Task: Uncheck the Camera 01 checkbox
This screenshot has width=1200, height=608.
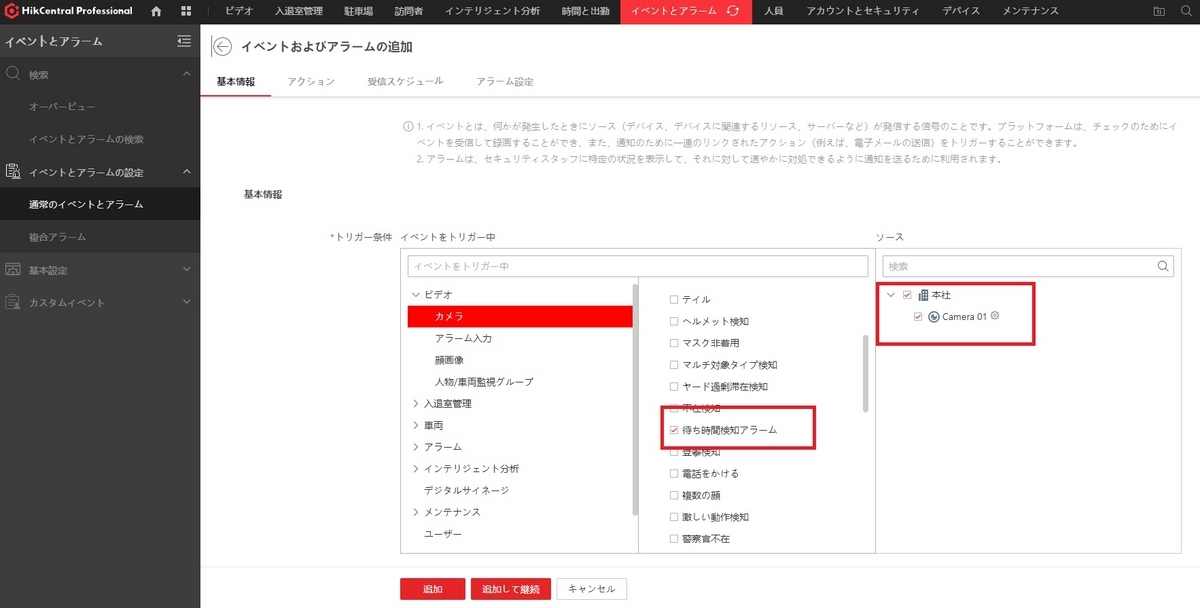Action: (x=918, y=317)
